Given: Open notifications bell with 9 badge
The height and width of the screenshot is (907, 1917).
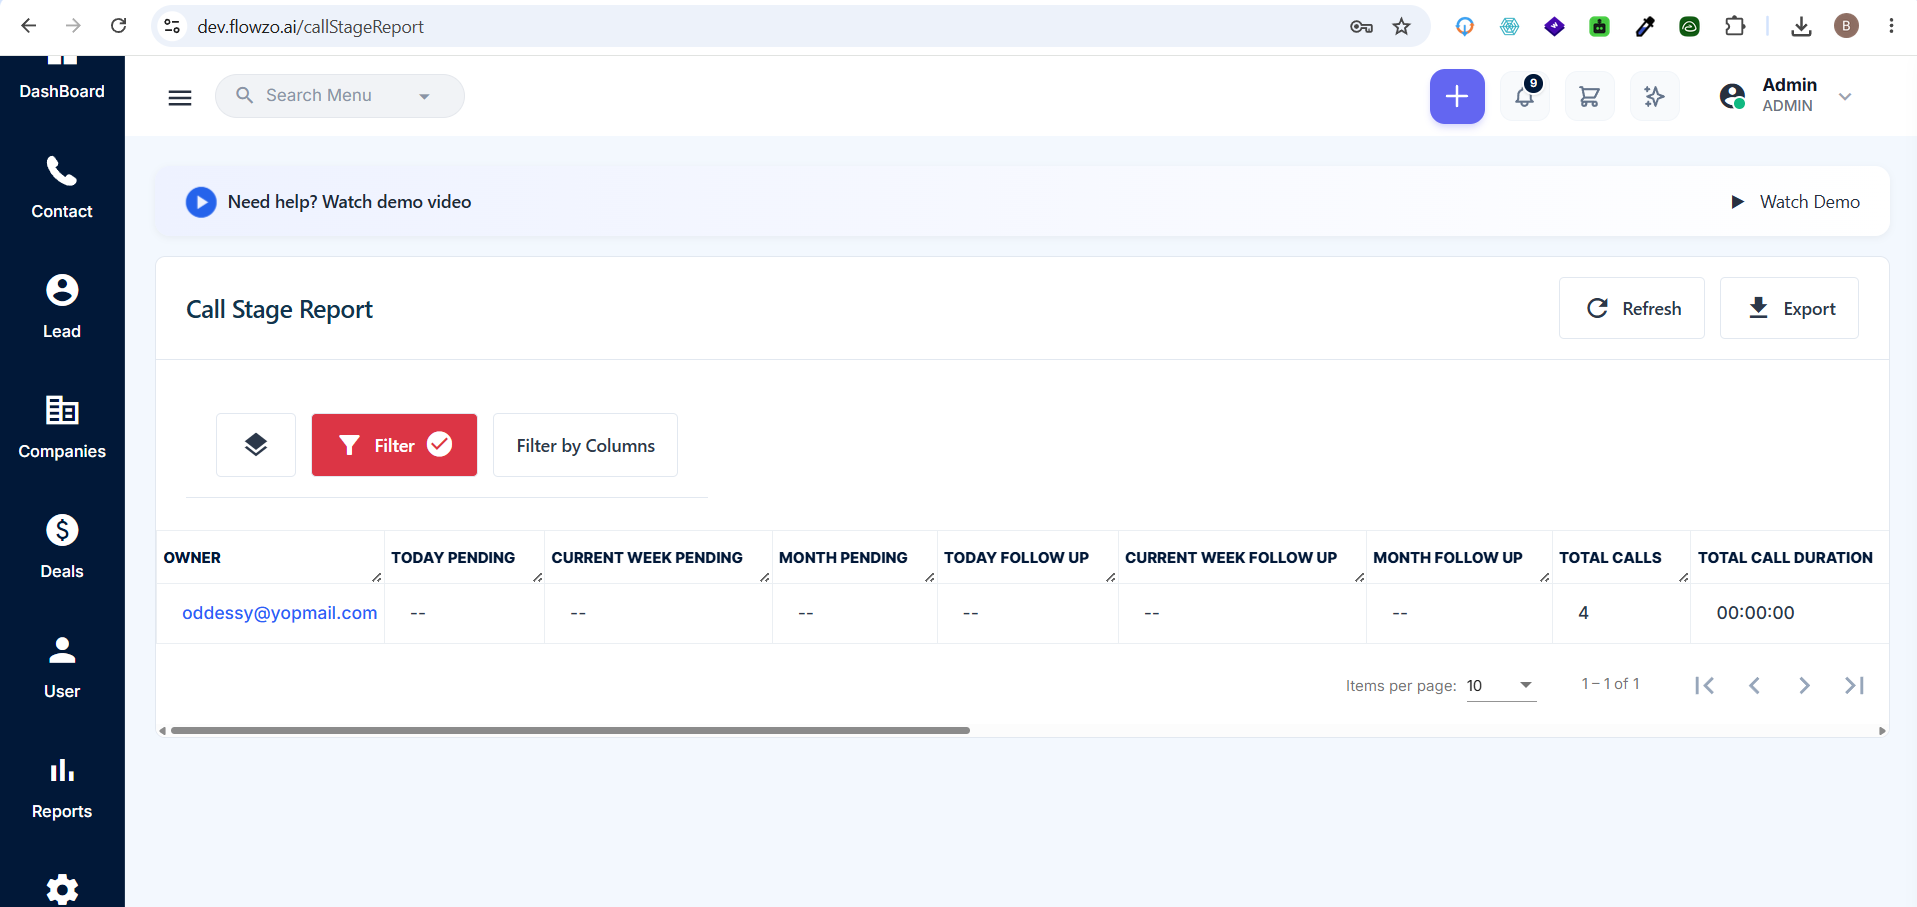Looking at the screenshot, I should (1525, 96).
